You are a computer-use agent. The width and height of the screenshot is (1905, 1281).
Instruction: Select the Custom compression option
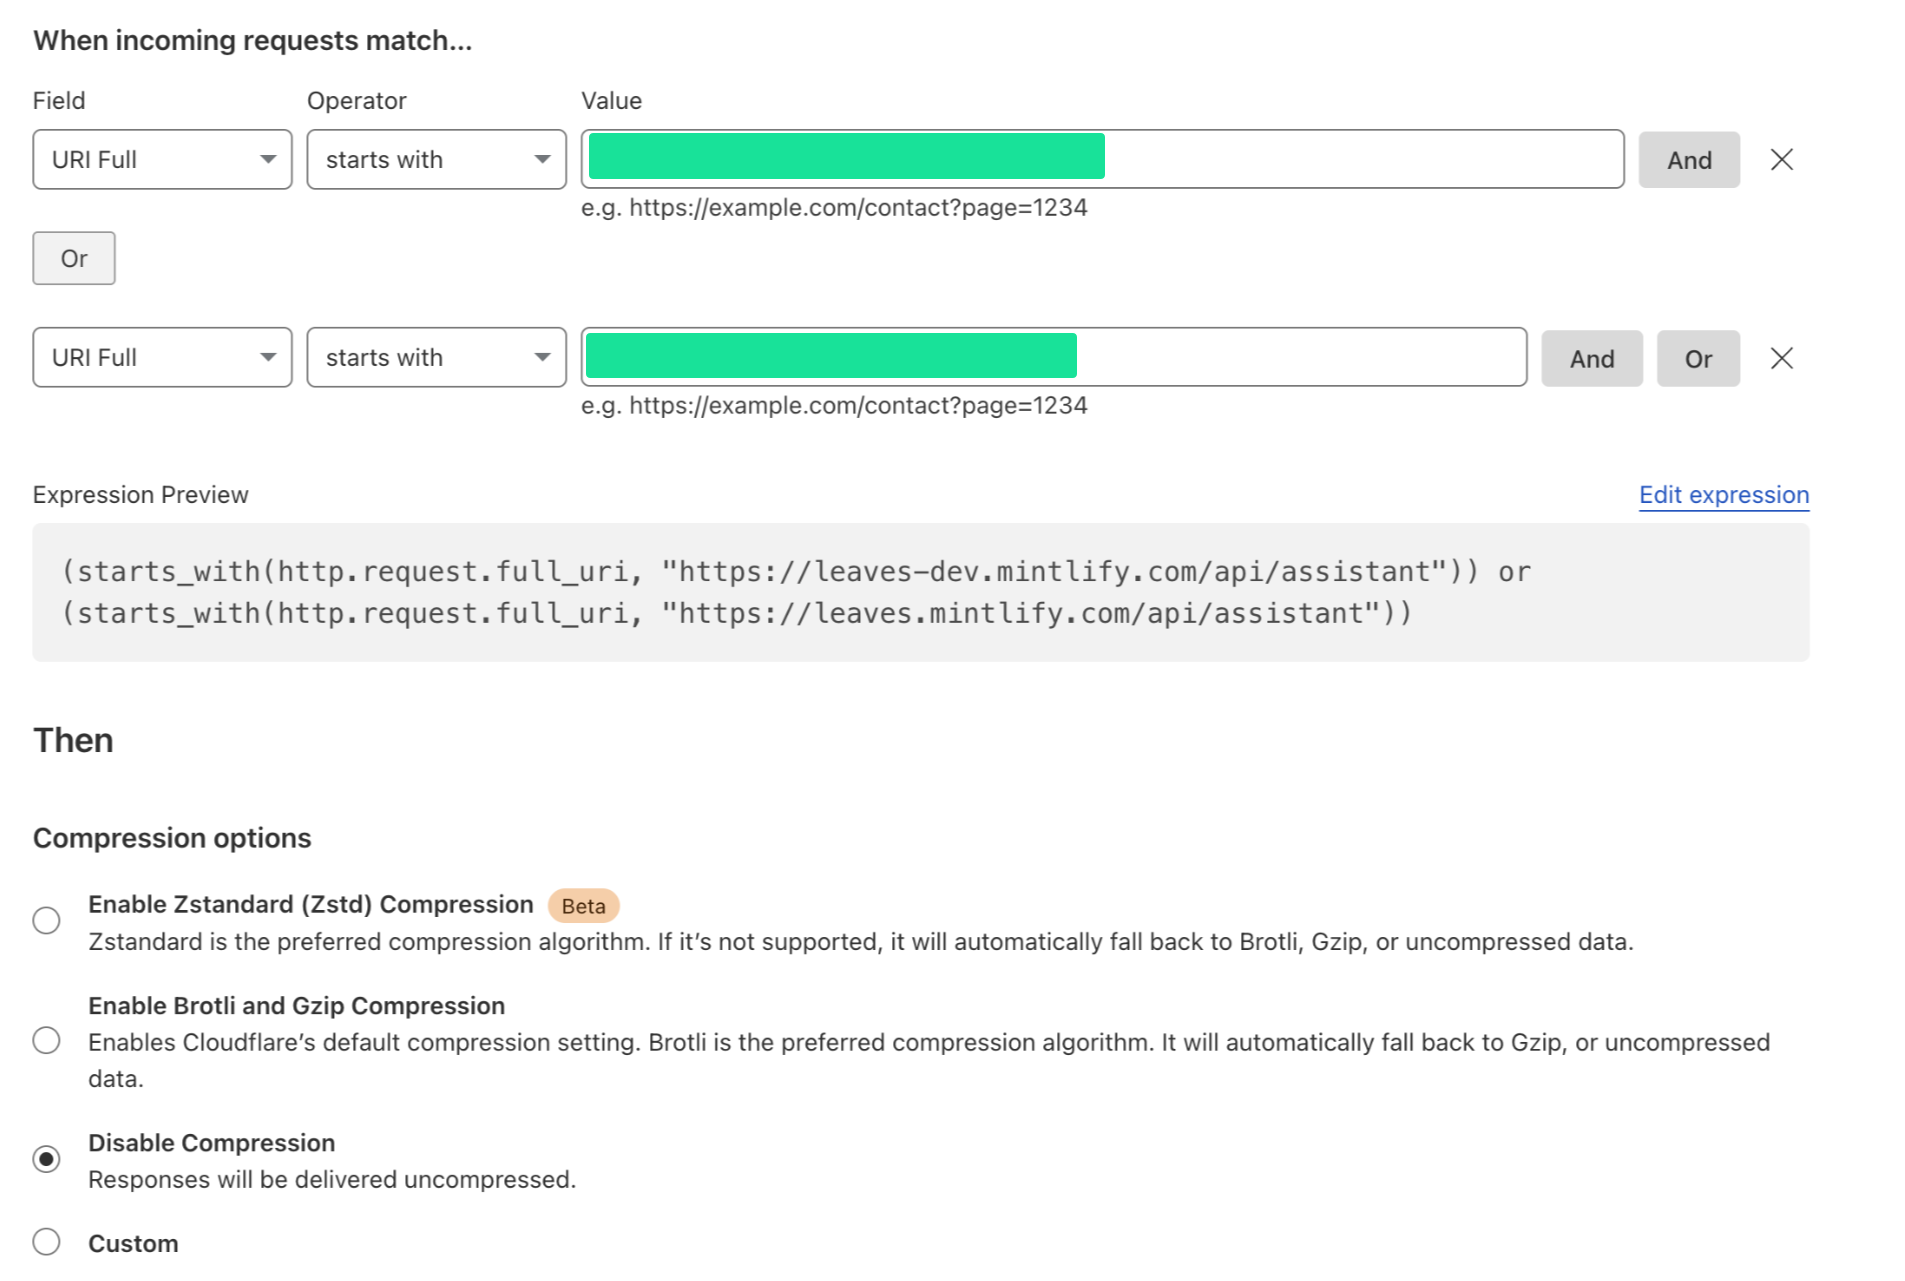click(x=46, y=1241)
